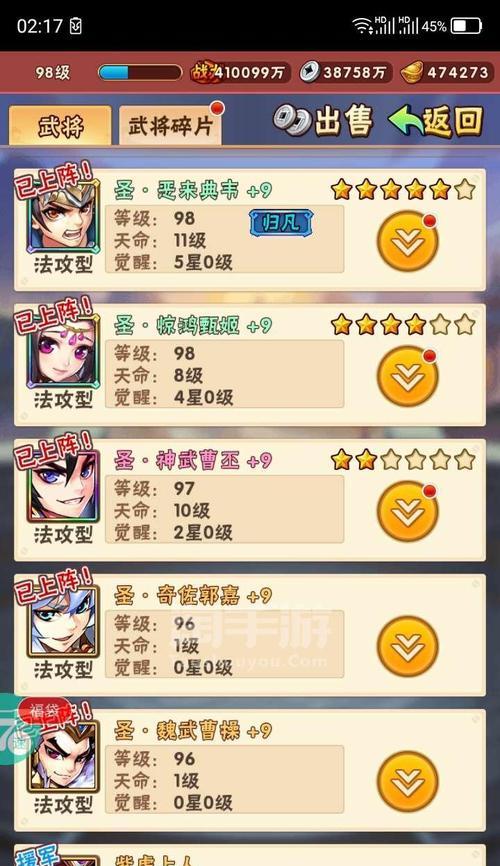This screenshot has width=500, height=866.
Task: Click the gold ingot currency icon
Action: pos(412,72)
